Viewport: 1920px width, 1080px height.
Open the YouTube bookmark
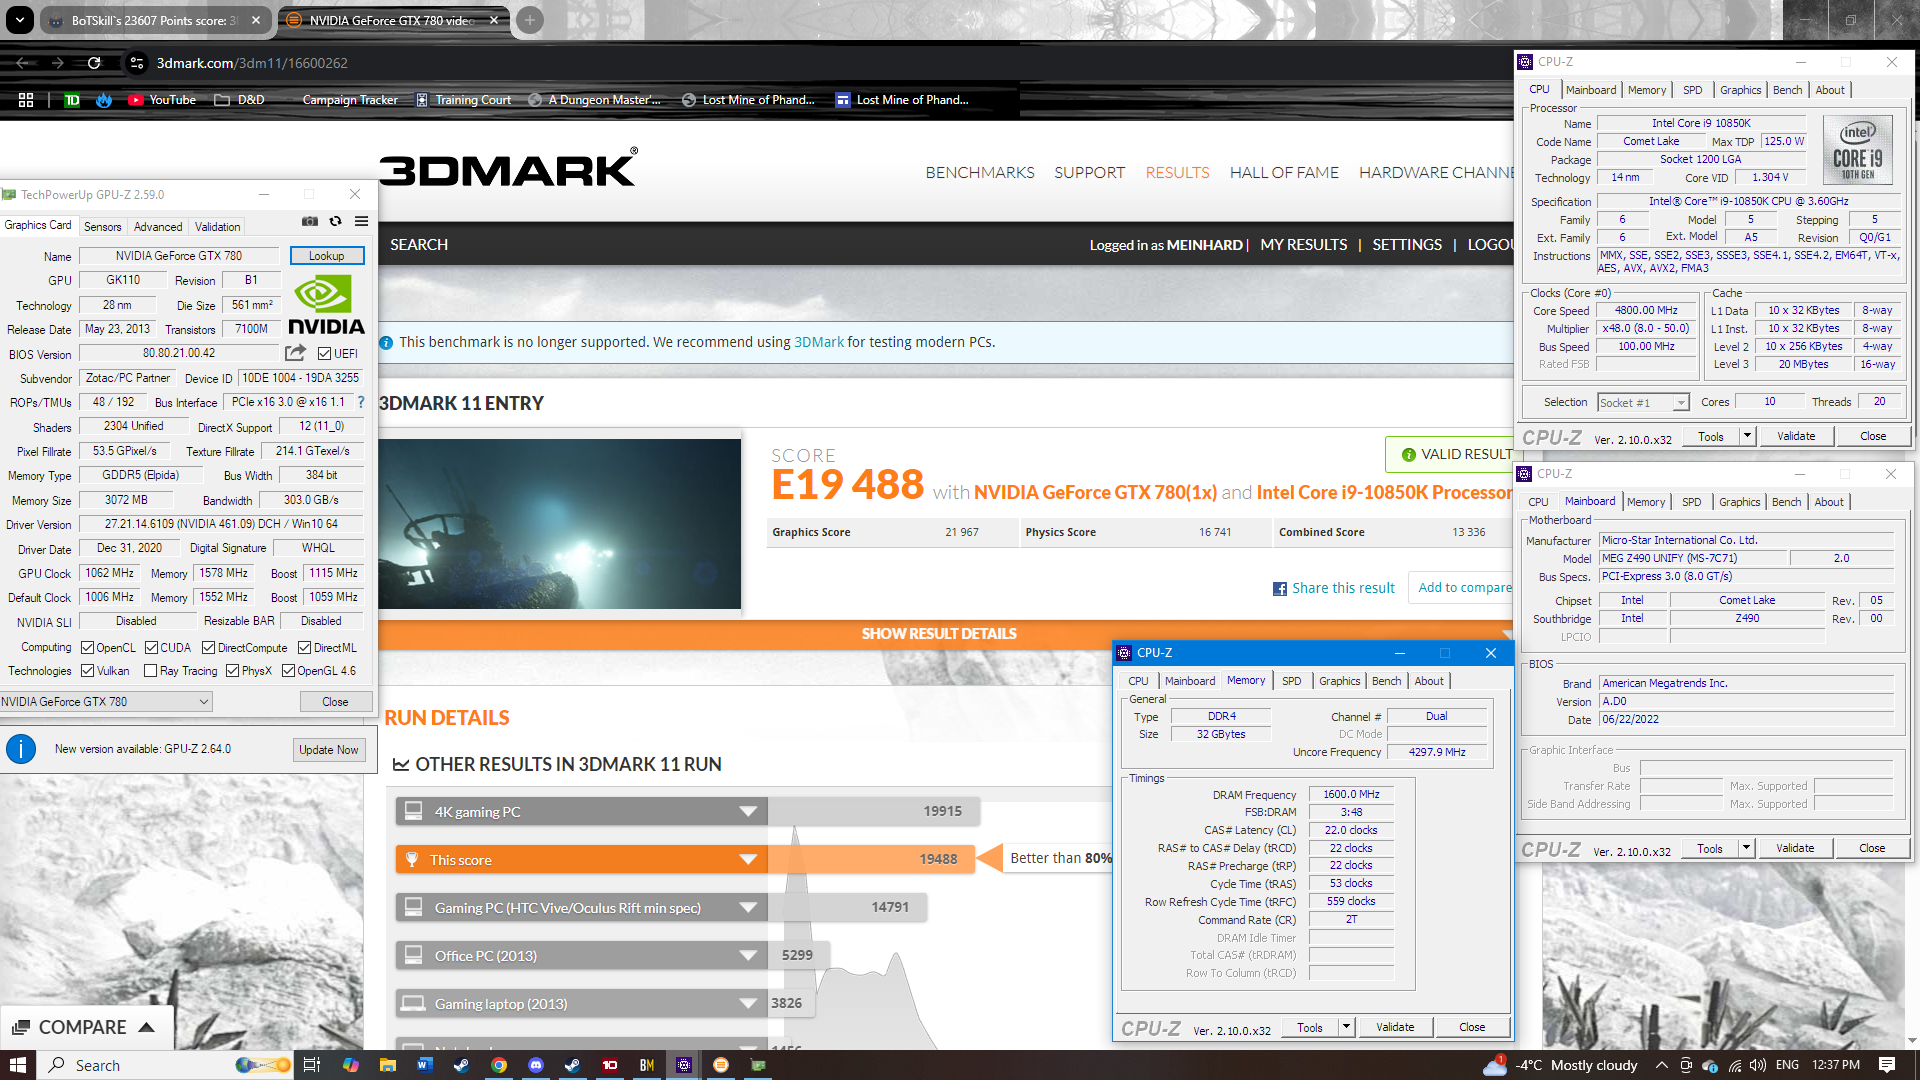[x=162, y=100]
